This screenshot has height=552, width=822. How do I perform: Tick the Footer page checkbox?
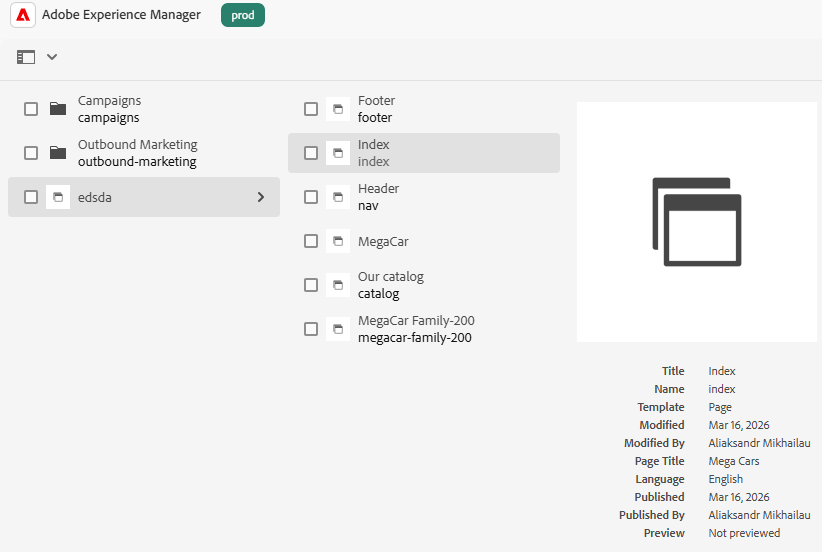311,109
